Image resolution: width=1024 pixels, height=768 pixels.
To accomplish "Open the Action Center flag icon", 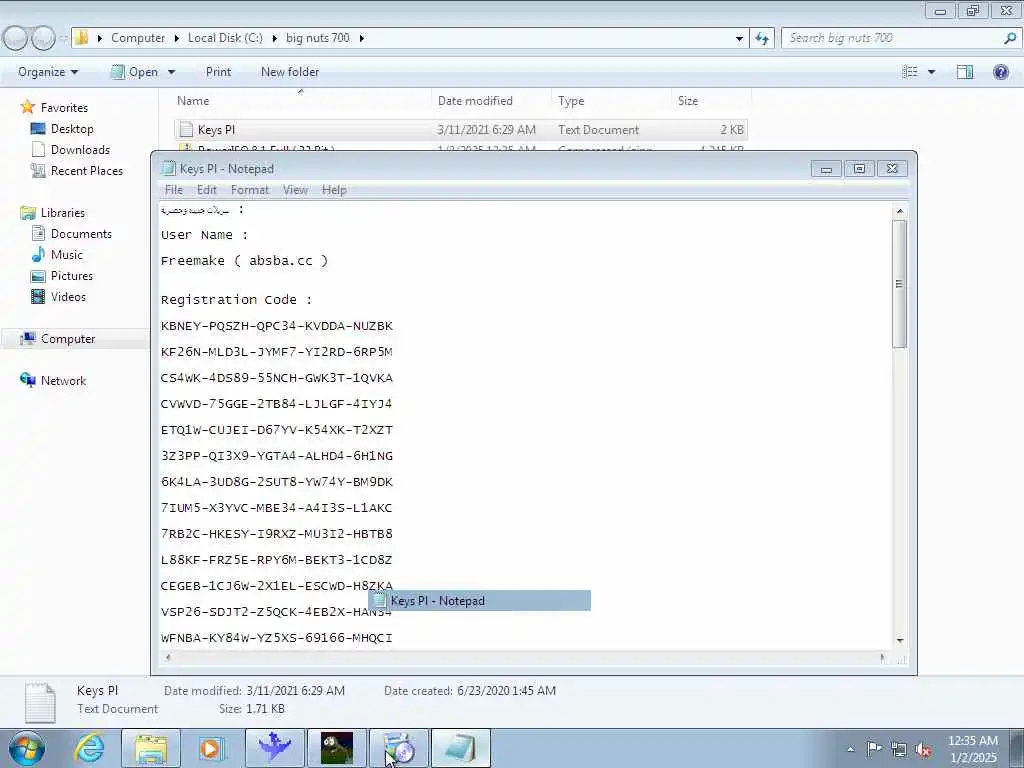I will pyautogui.click(x=874, y=749).
